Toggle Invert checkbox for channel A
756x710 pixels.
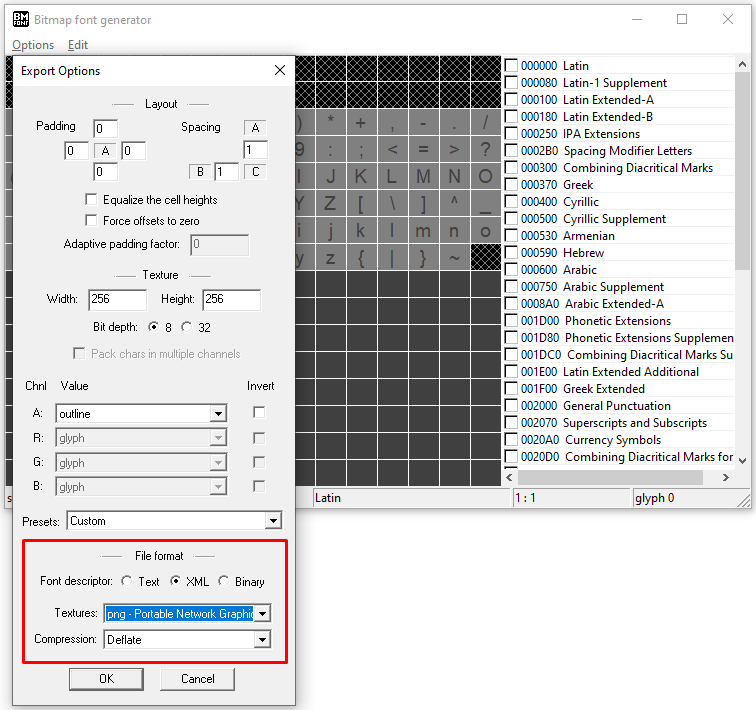point(259,413)
